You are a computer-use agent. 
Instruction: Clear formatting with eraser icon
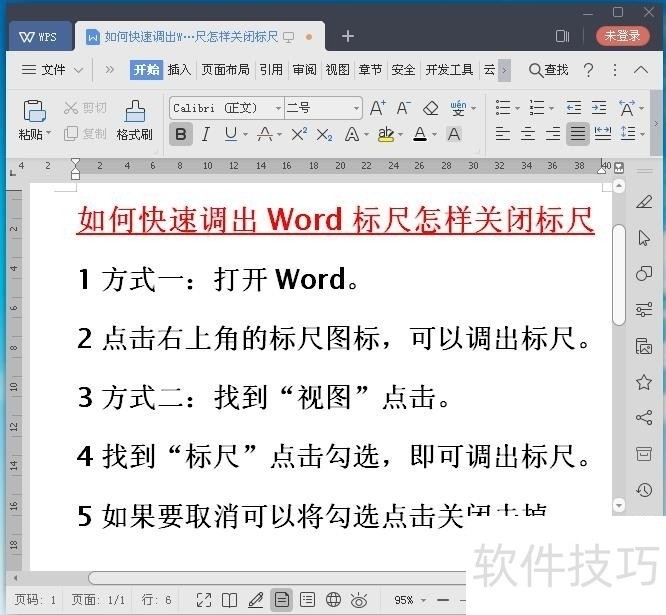coord(431,108)
